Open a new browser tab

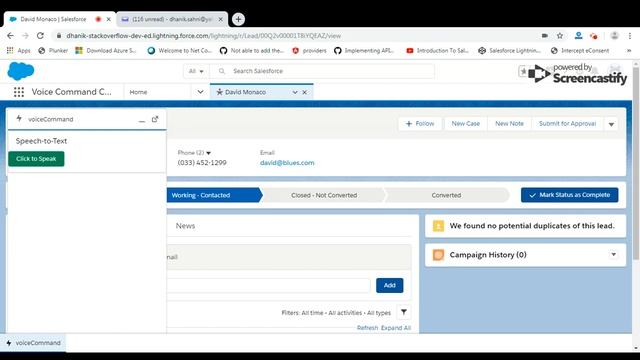[x=238, y=19]
